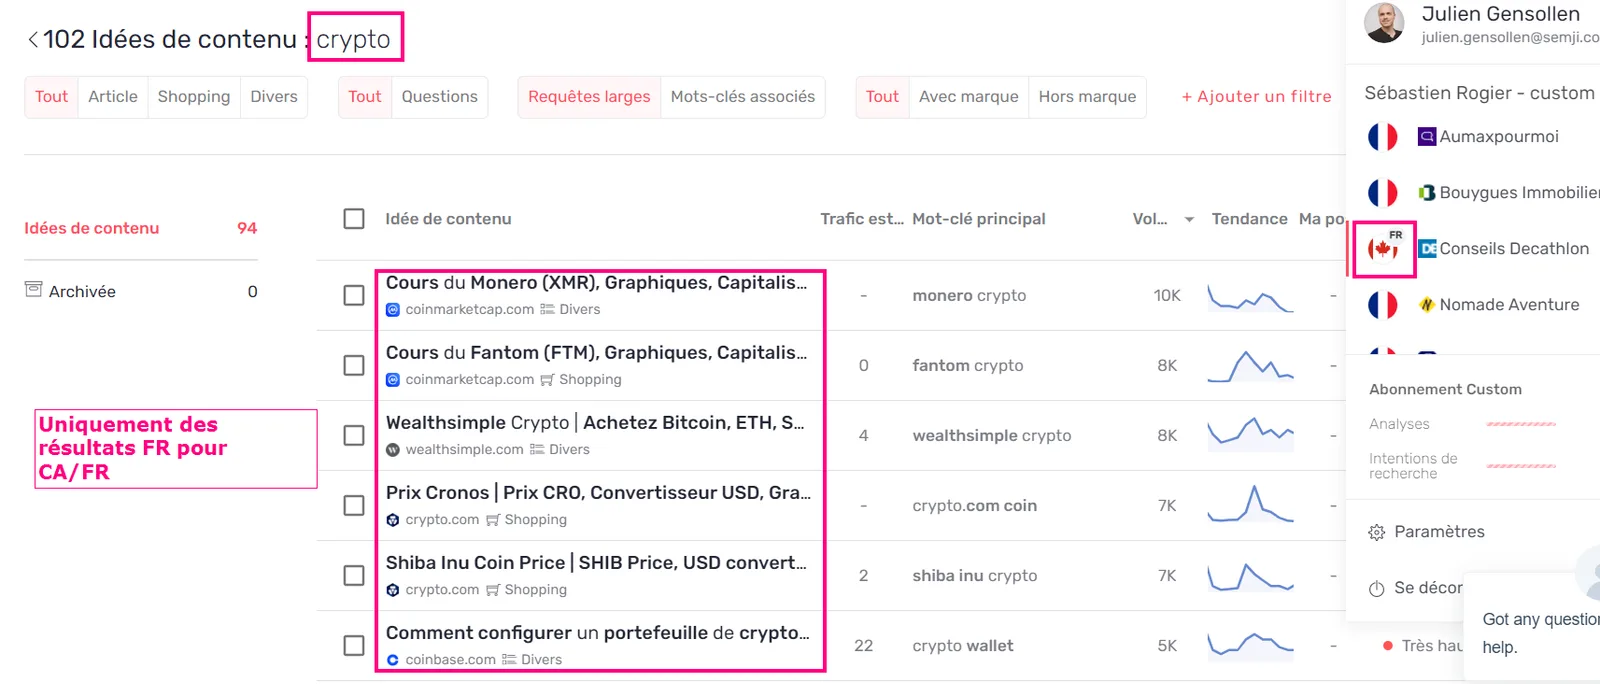View trend sparkline for monero crypto
The image size is (1600, 684).
point(1250,297)
